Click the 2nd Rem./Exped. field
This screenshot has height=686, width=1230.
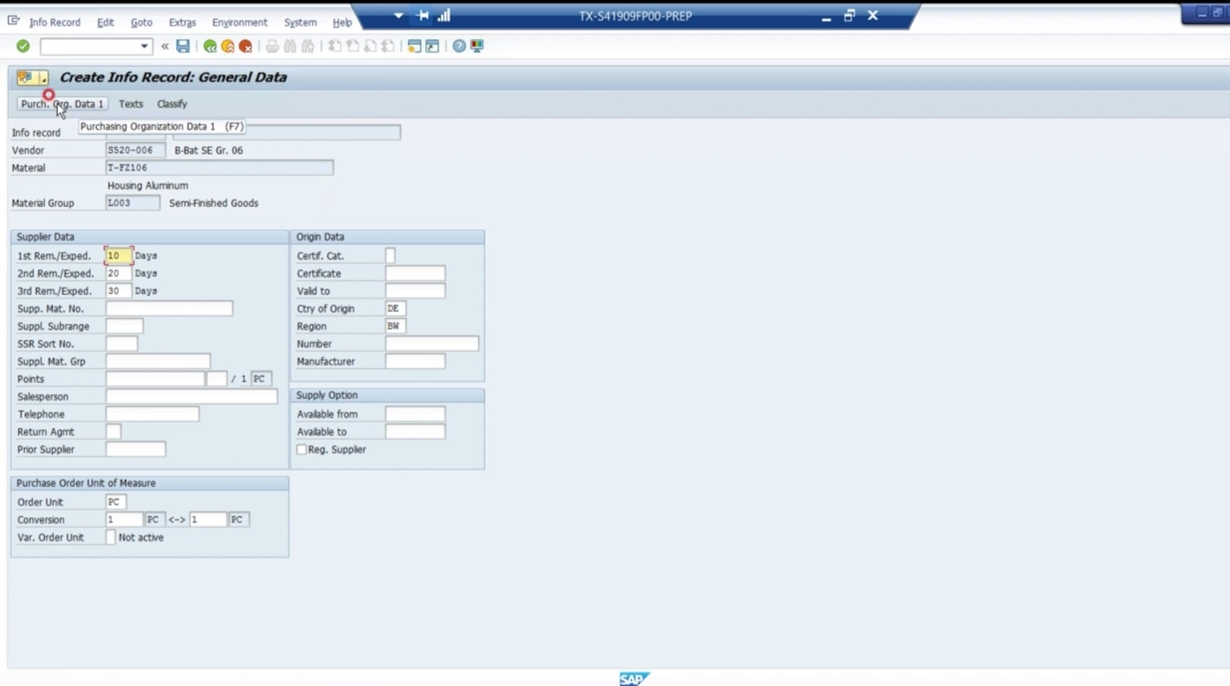click(x=118, y=273)
